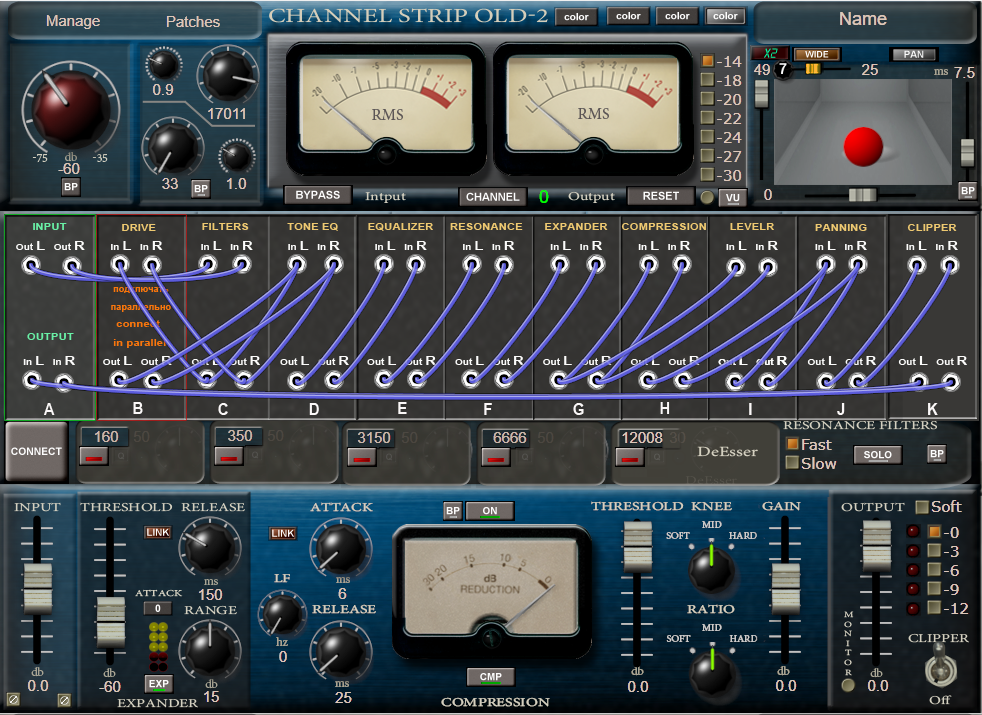Click the BP button in Resonance Filters
The image size is (982, 715).
click(x=936, y=454)
